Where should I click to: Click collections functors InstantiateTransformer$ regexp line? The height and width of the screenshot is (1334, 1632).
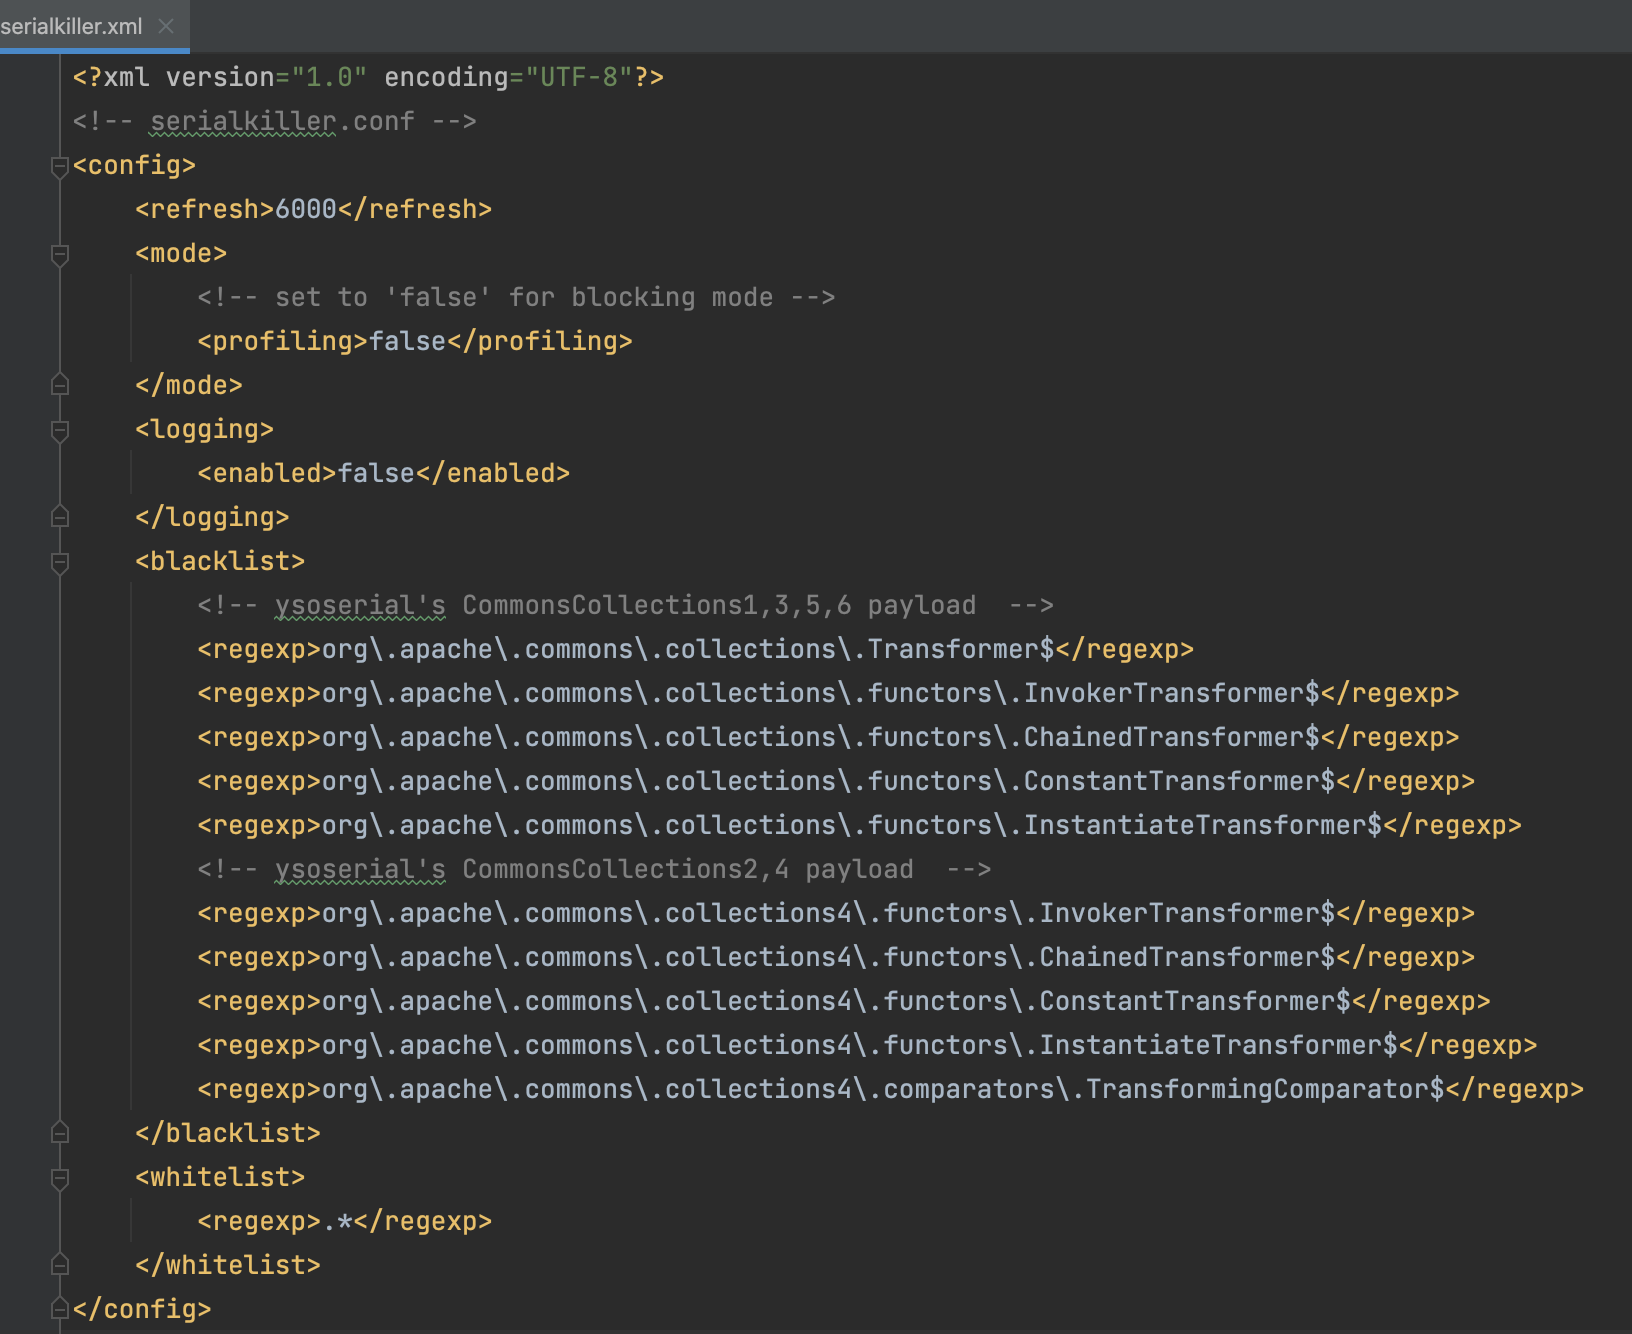[x=859, y=825]
